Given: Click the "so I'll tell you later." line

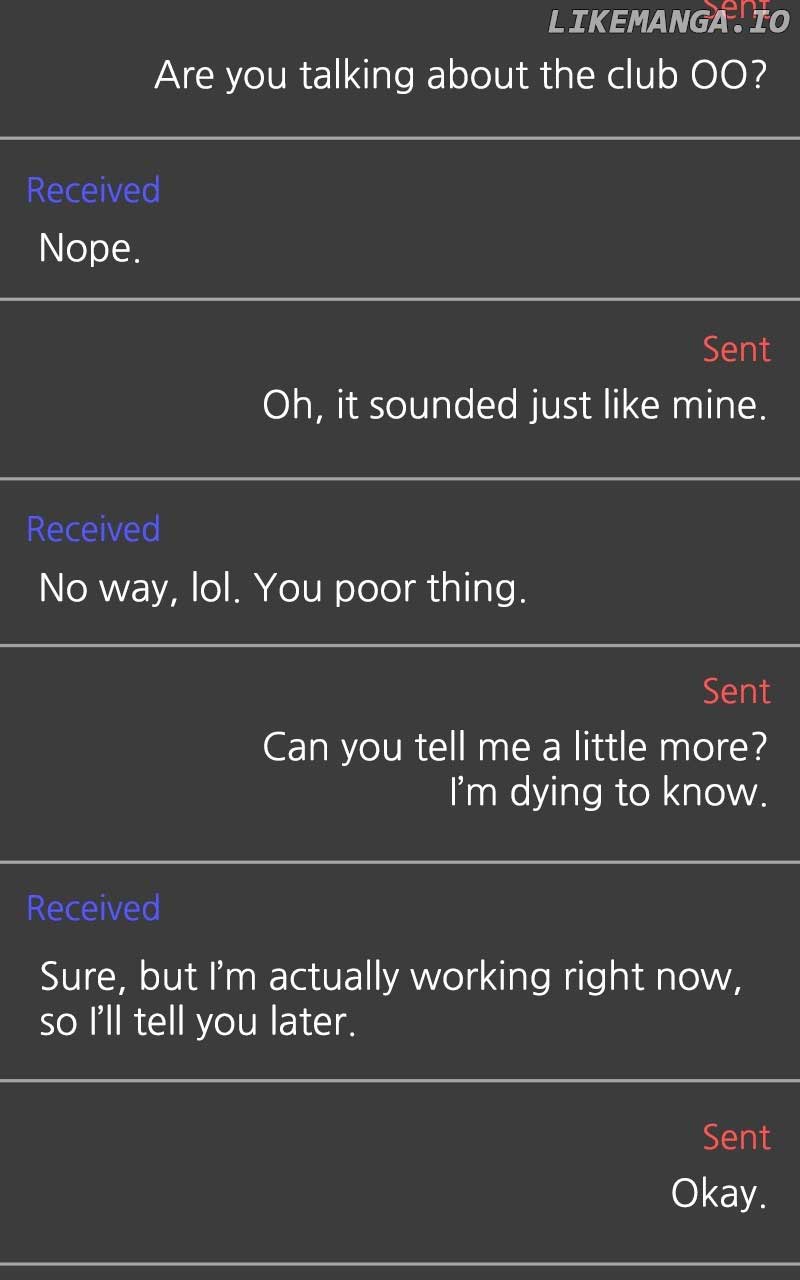Looking at the screenshot, I should [x=197, y=1023].
